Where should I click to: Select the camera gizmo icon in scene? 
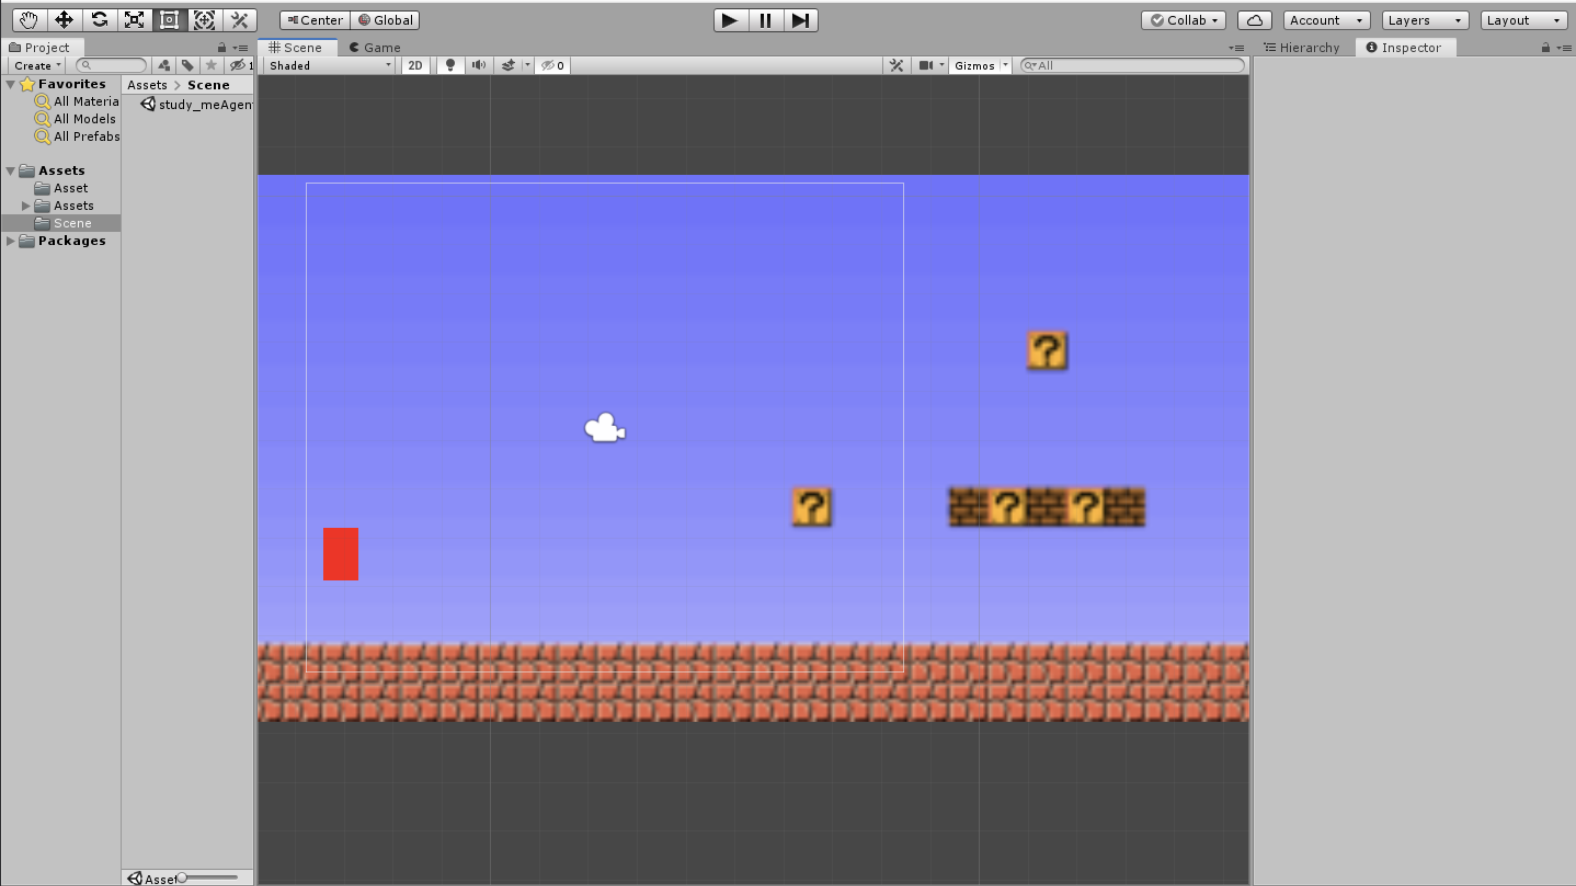pos(605,428)
